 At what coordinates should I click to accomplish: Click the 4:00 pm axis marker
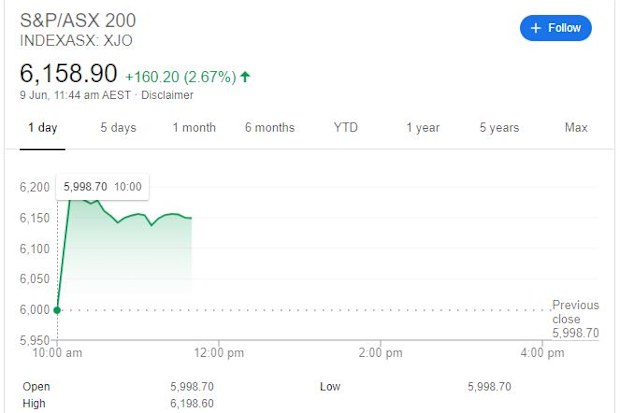click(542, 352)
